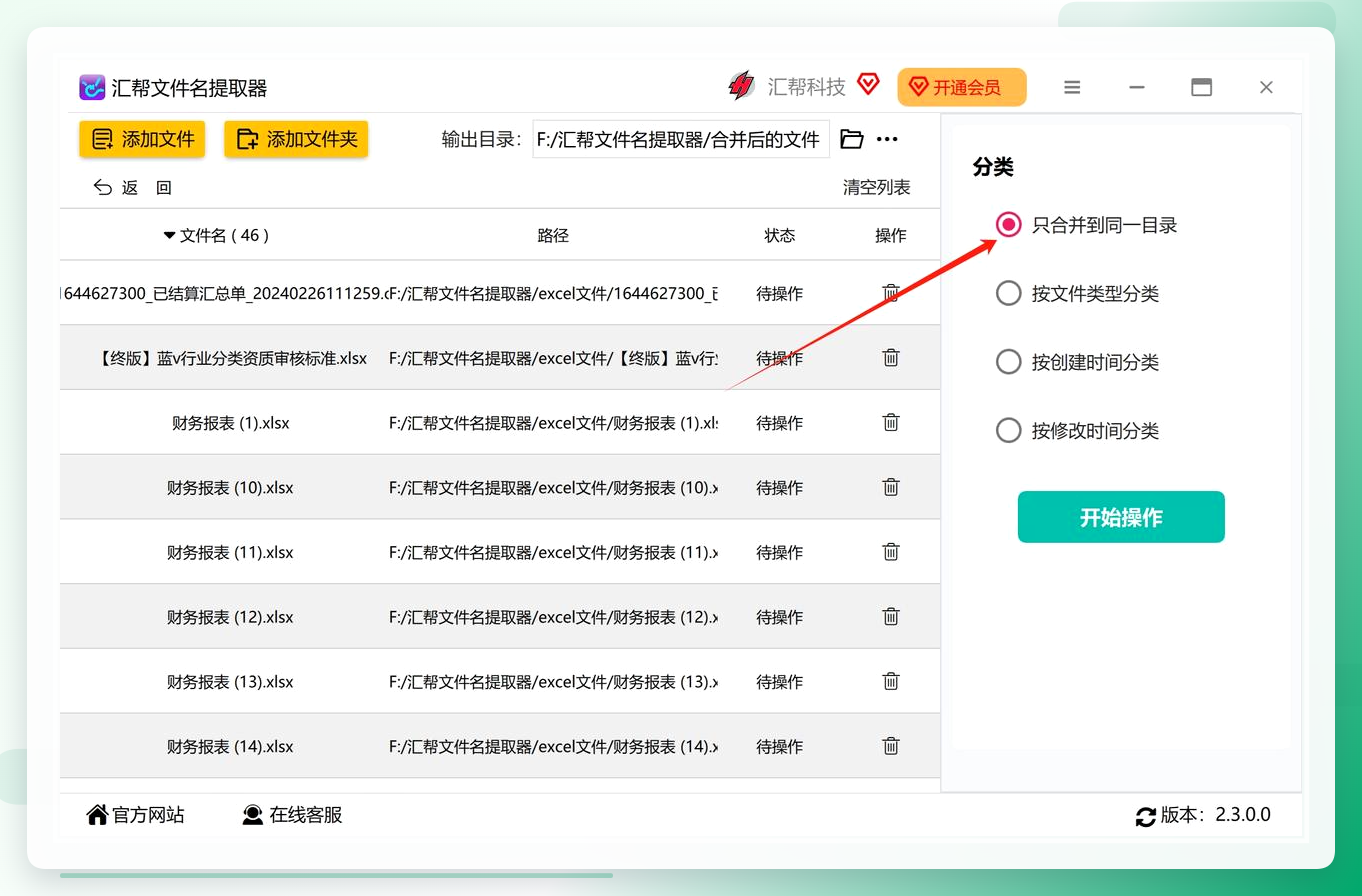Select 【终版】蓝v行业分类资质审核标准.xlsx file name

(x=232, y=357)
